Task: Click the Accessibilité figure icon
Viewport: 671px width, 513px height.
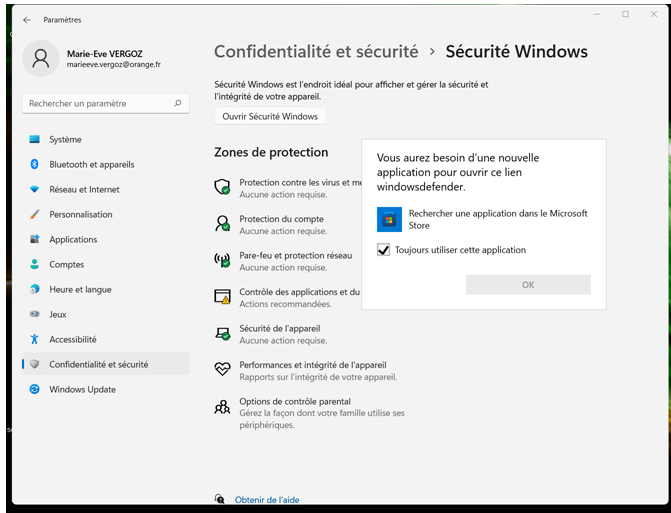Action: 34,339
